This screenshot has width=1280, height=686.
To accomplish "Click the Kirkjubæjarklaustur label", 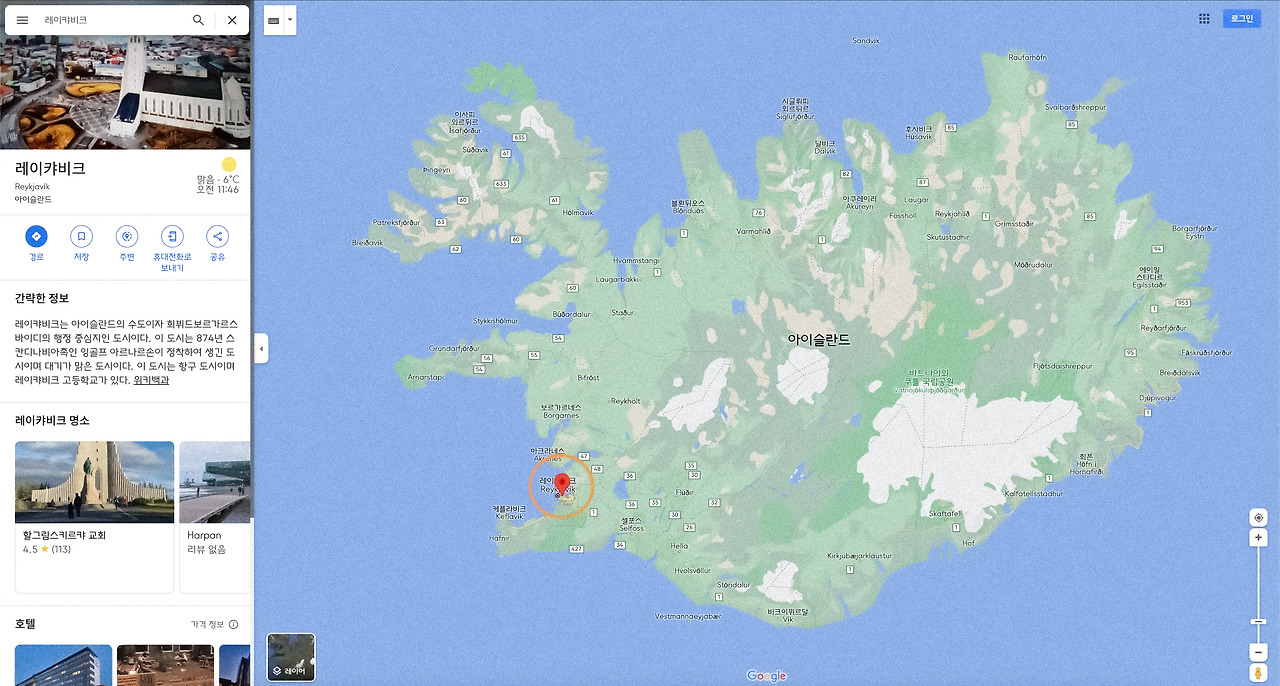I will pos(859,555).
